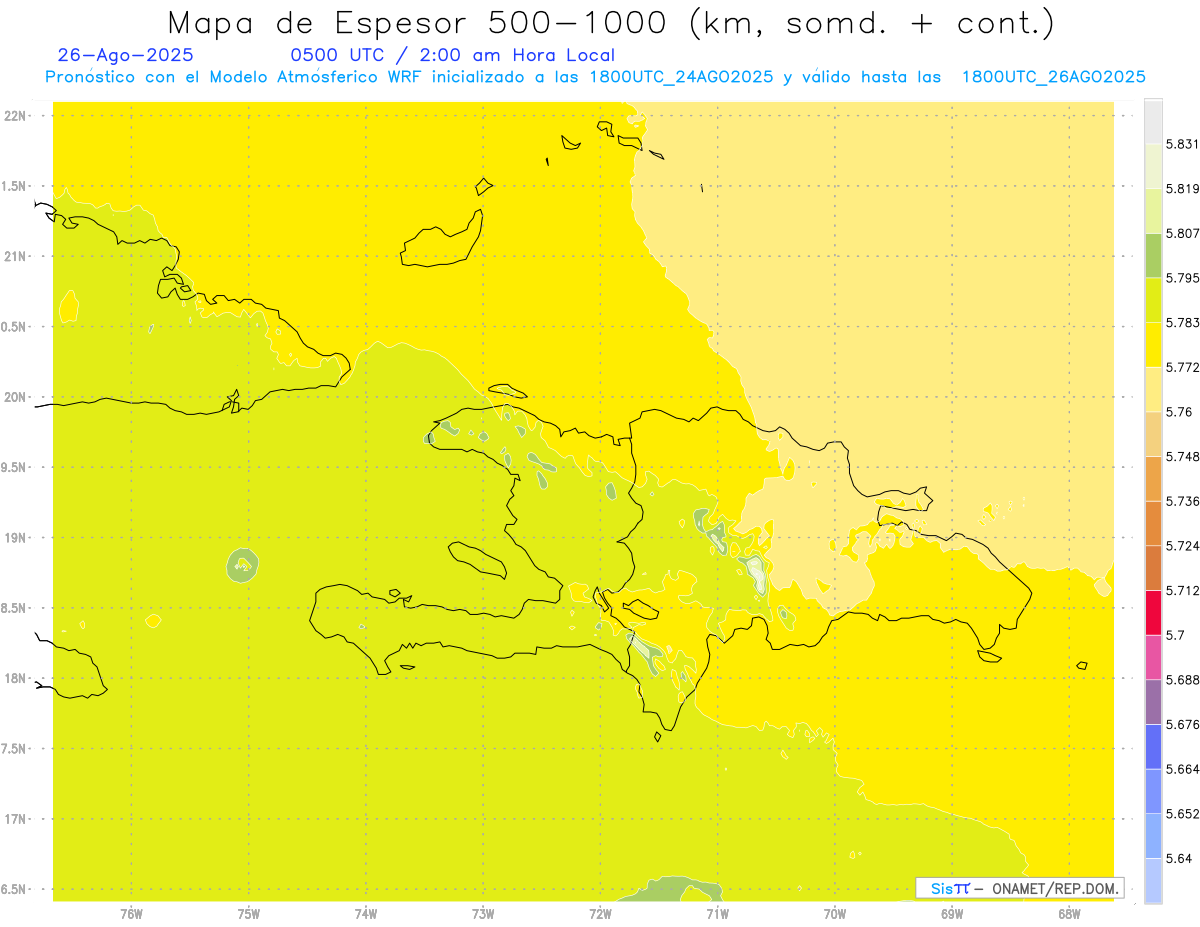
Task: Click the legend value 5.736
Action: pyautogui.click(x=1181, y=501)
